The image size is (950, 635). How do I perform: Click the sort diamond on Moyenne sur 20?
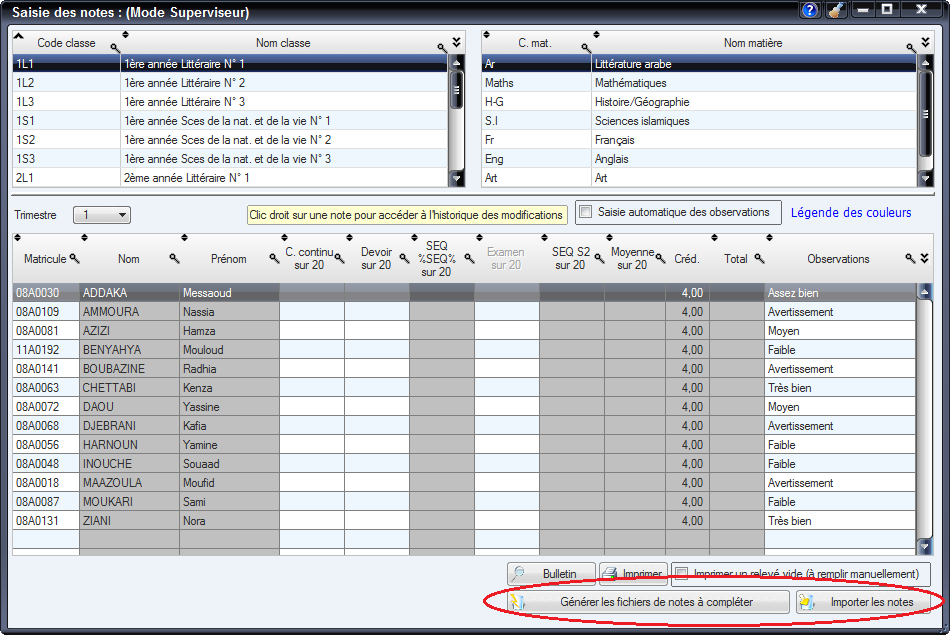(610, 237)
